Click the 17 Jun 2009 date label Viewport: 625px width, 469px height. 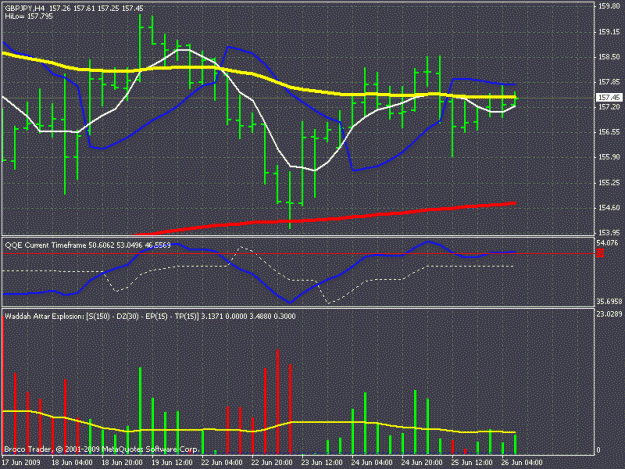click(21, 462)
